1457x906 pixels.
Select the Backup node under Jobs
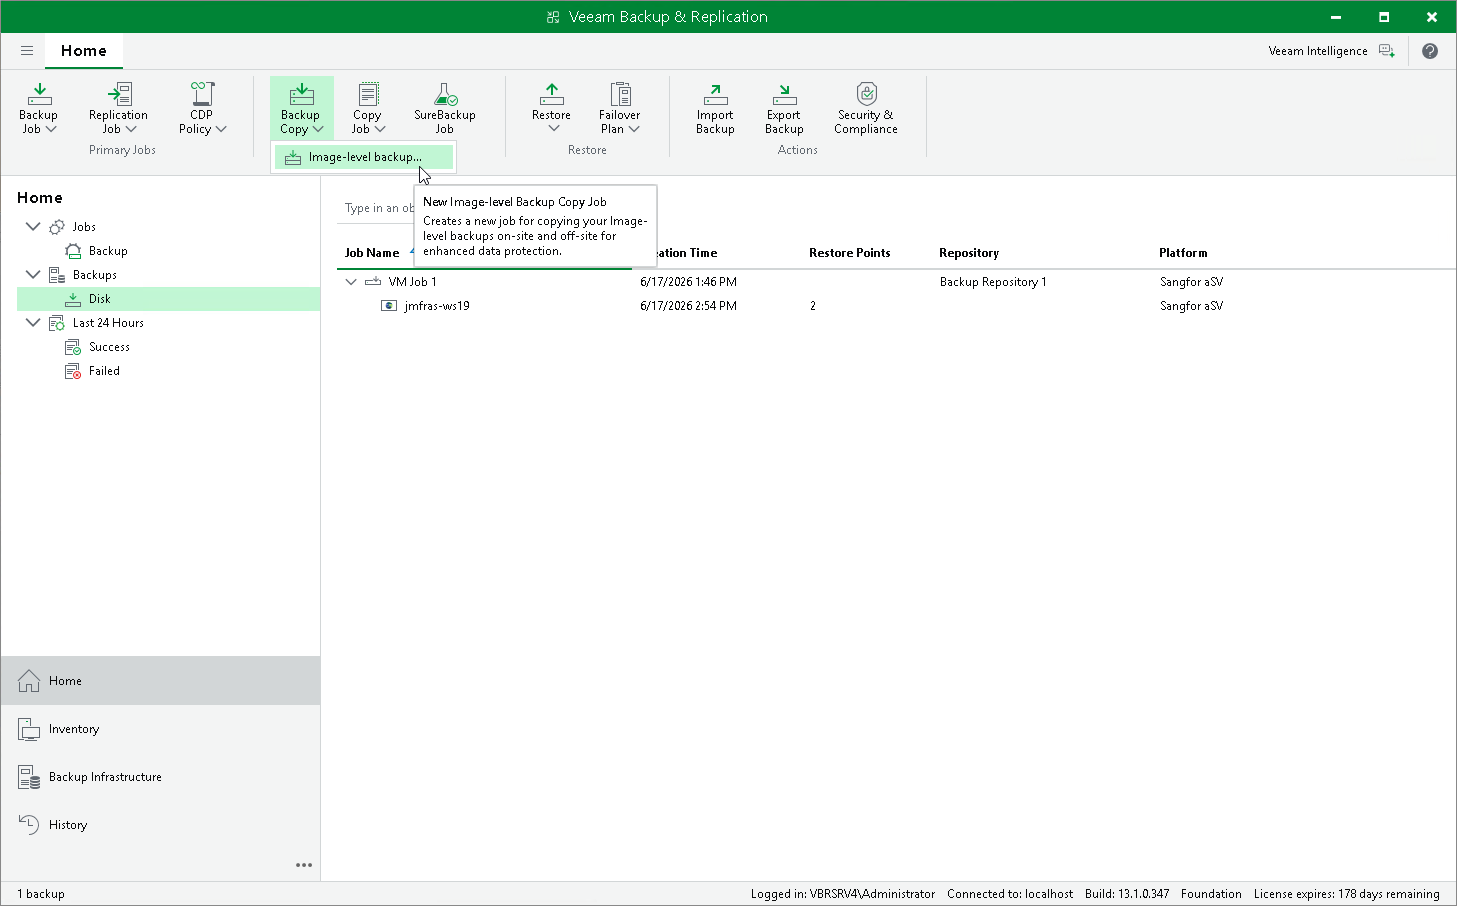pyautogui.click(x=108, y=251)
